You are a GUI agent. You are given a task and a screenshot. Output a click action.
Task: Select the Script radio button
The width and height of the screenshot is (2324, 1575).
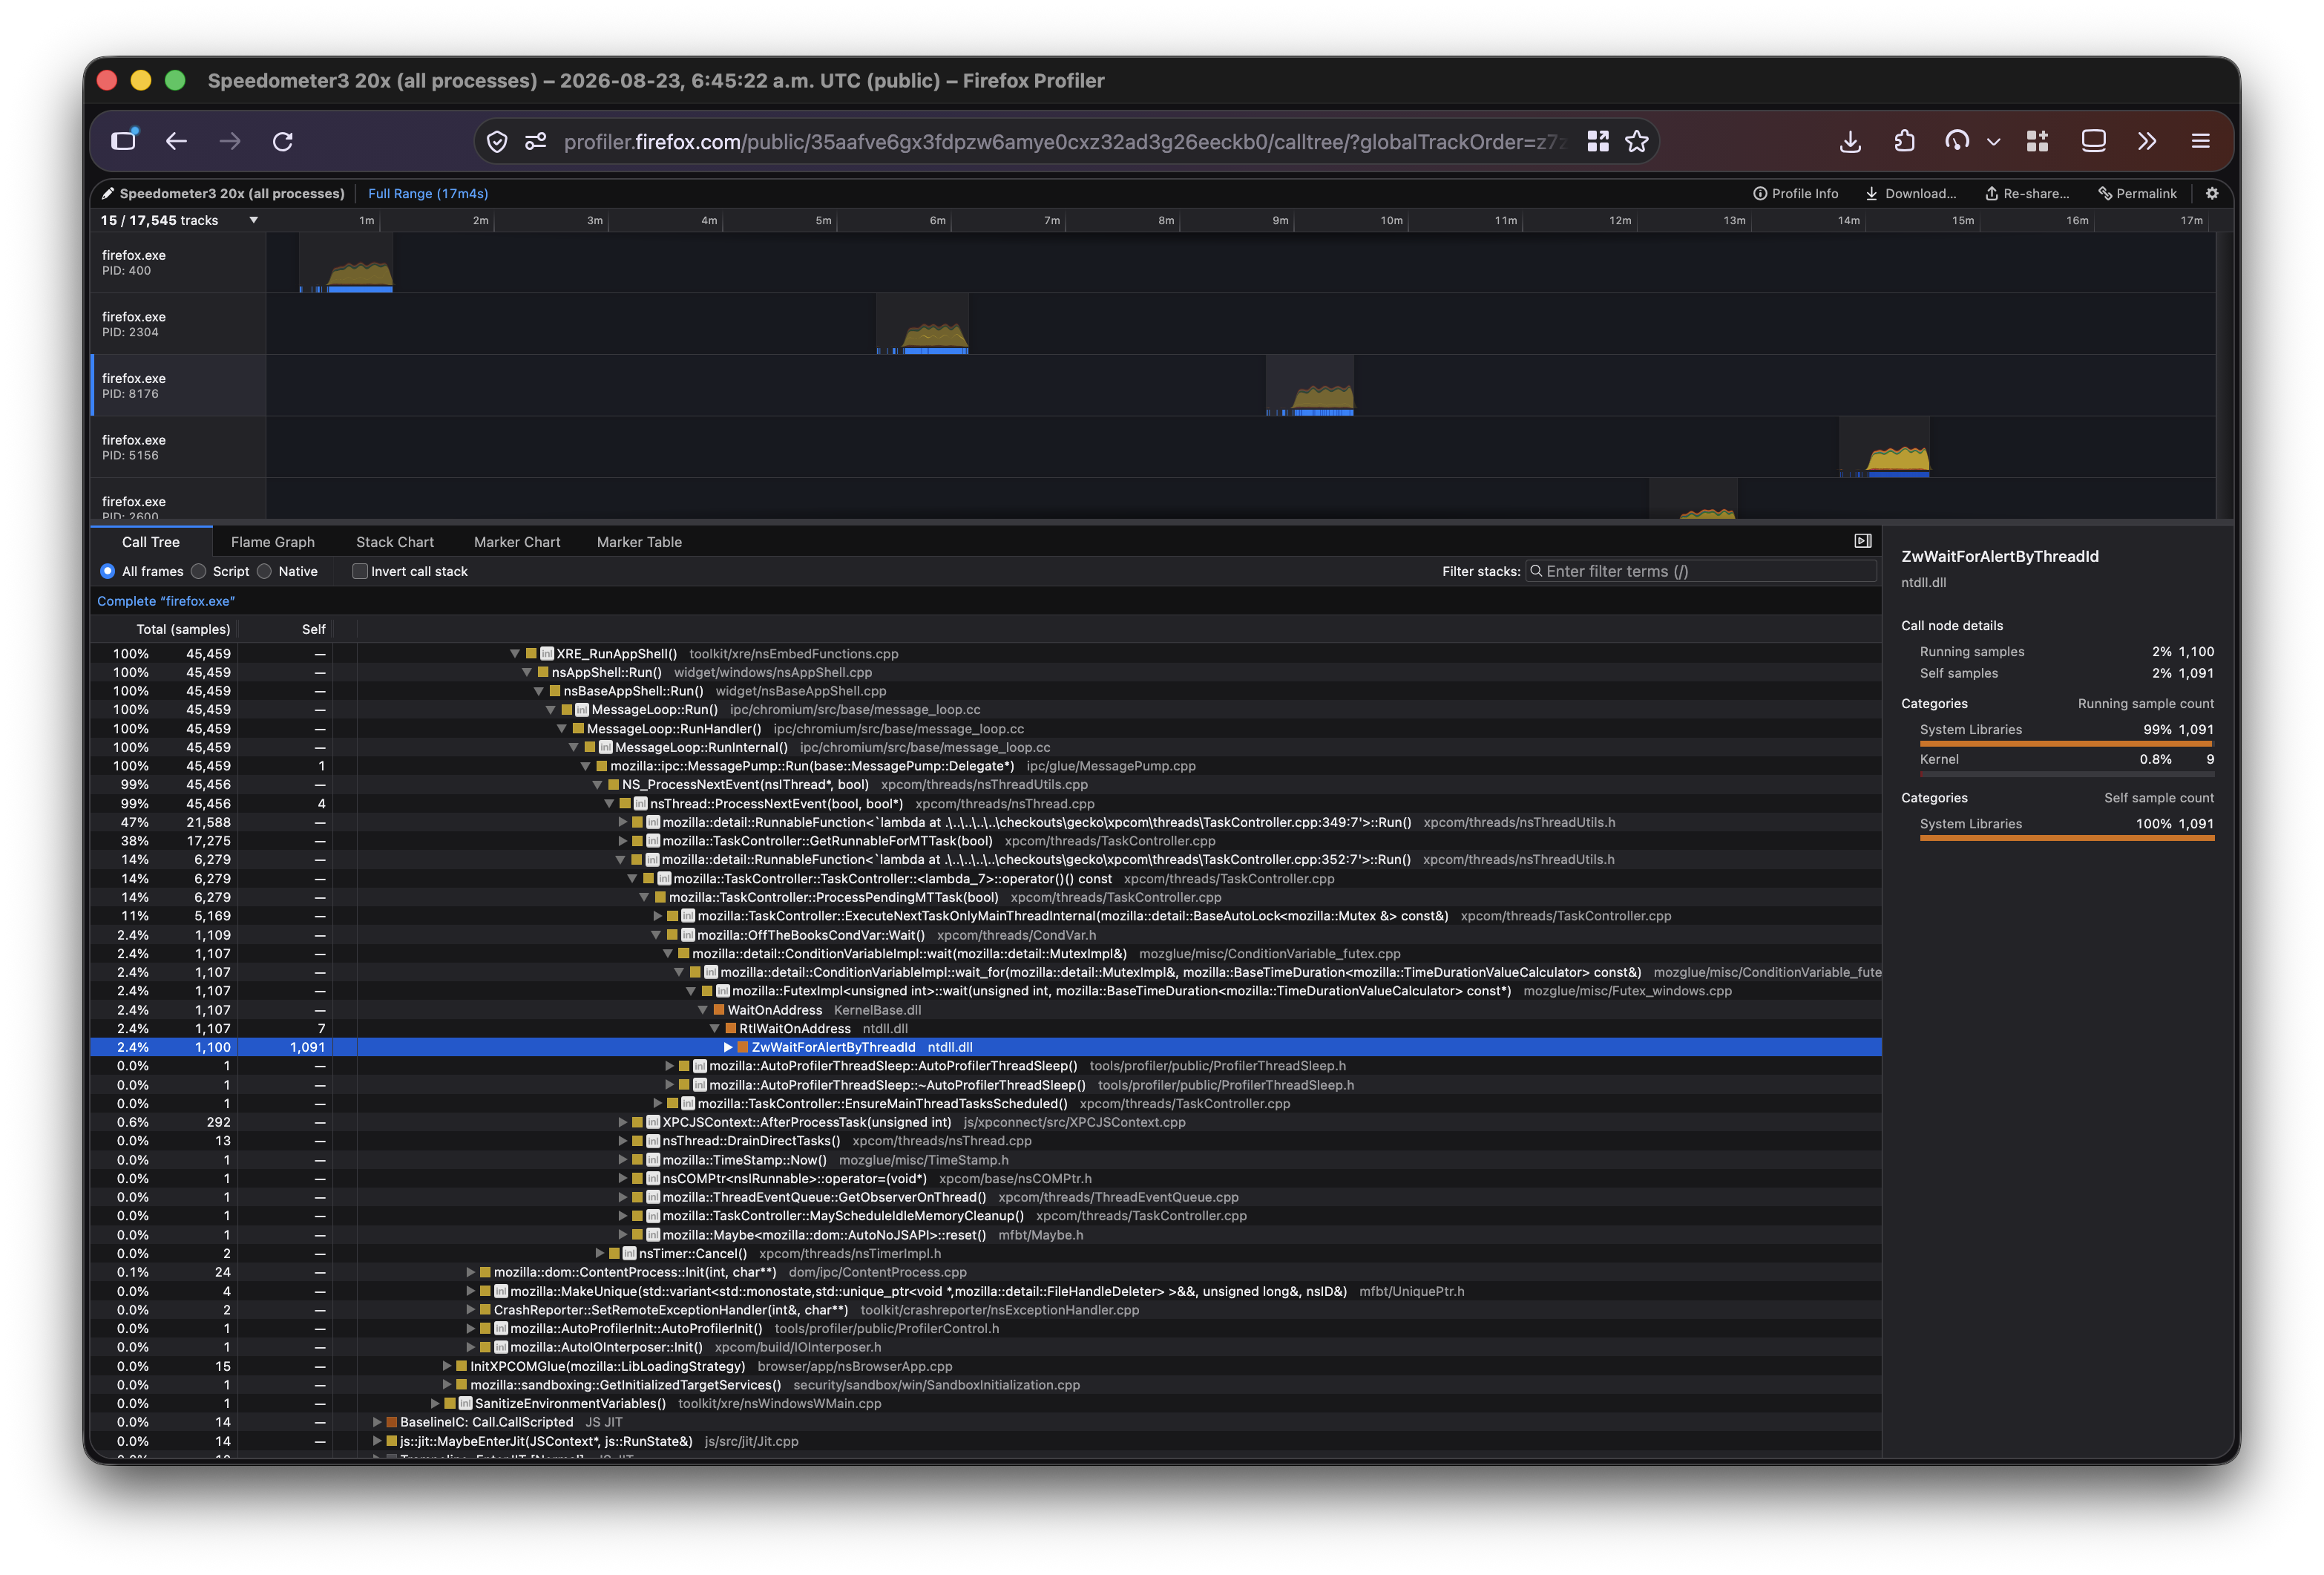click(198, 571)
